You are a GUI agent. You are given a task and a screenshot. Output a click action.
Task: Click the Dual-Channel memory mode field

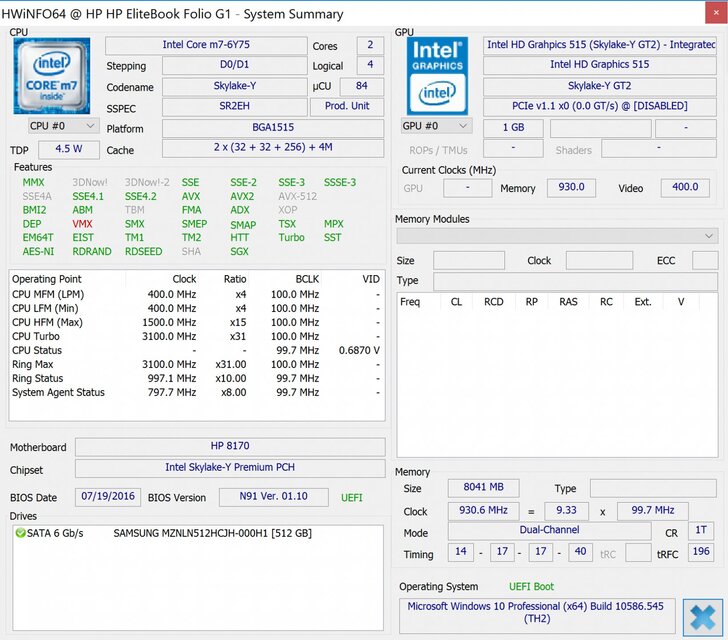tap(548, 531)
